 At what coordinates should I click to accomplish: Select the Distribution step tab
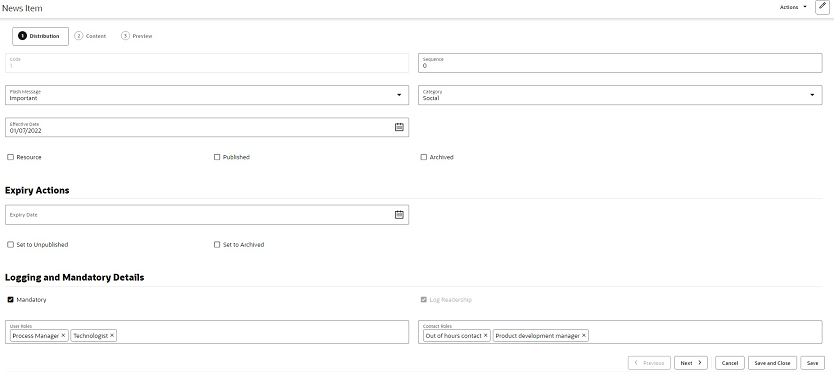(x=40, y=36)
